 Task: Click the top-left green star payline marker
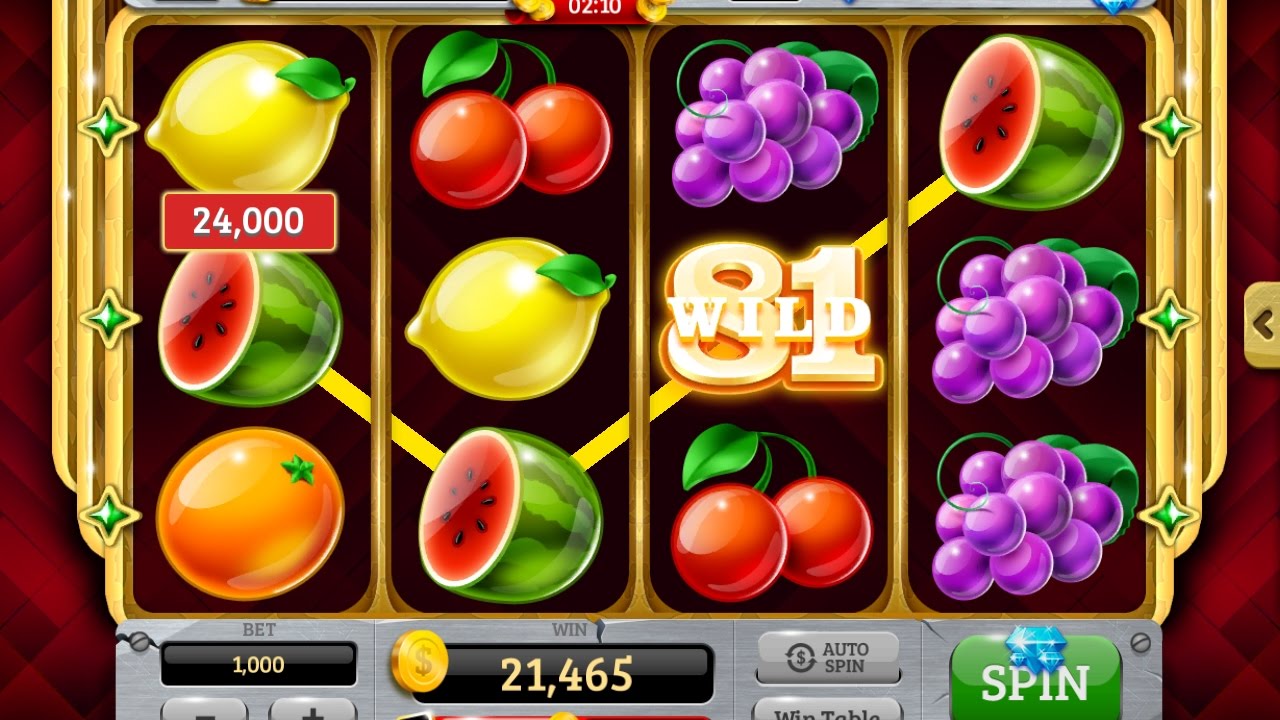pyautogui.click(x=107, y=126)
